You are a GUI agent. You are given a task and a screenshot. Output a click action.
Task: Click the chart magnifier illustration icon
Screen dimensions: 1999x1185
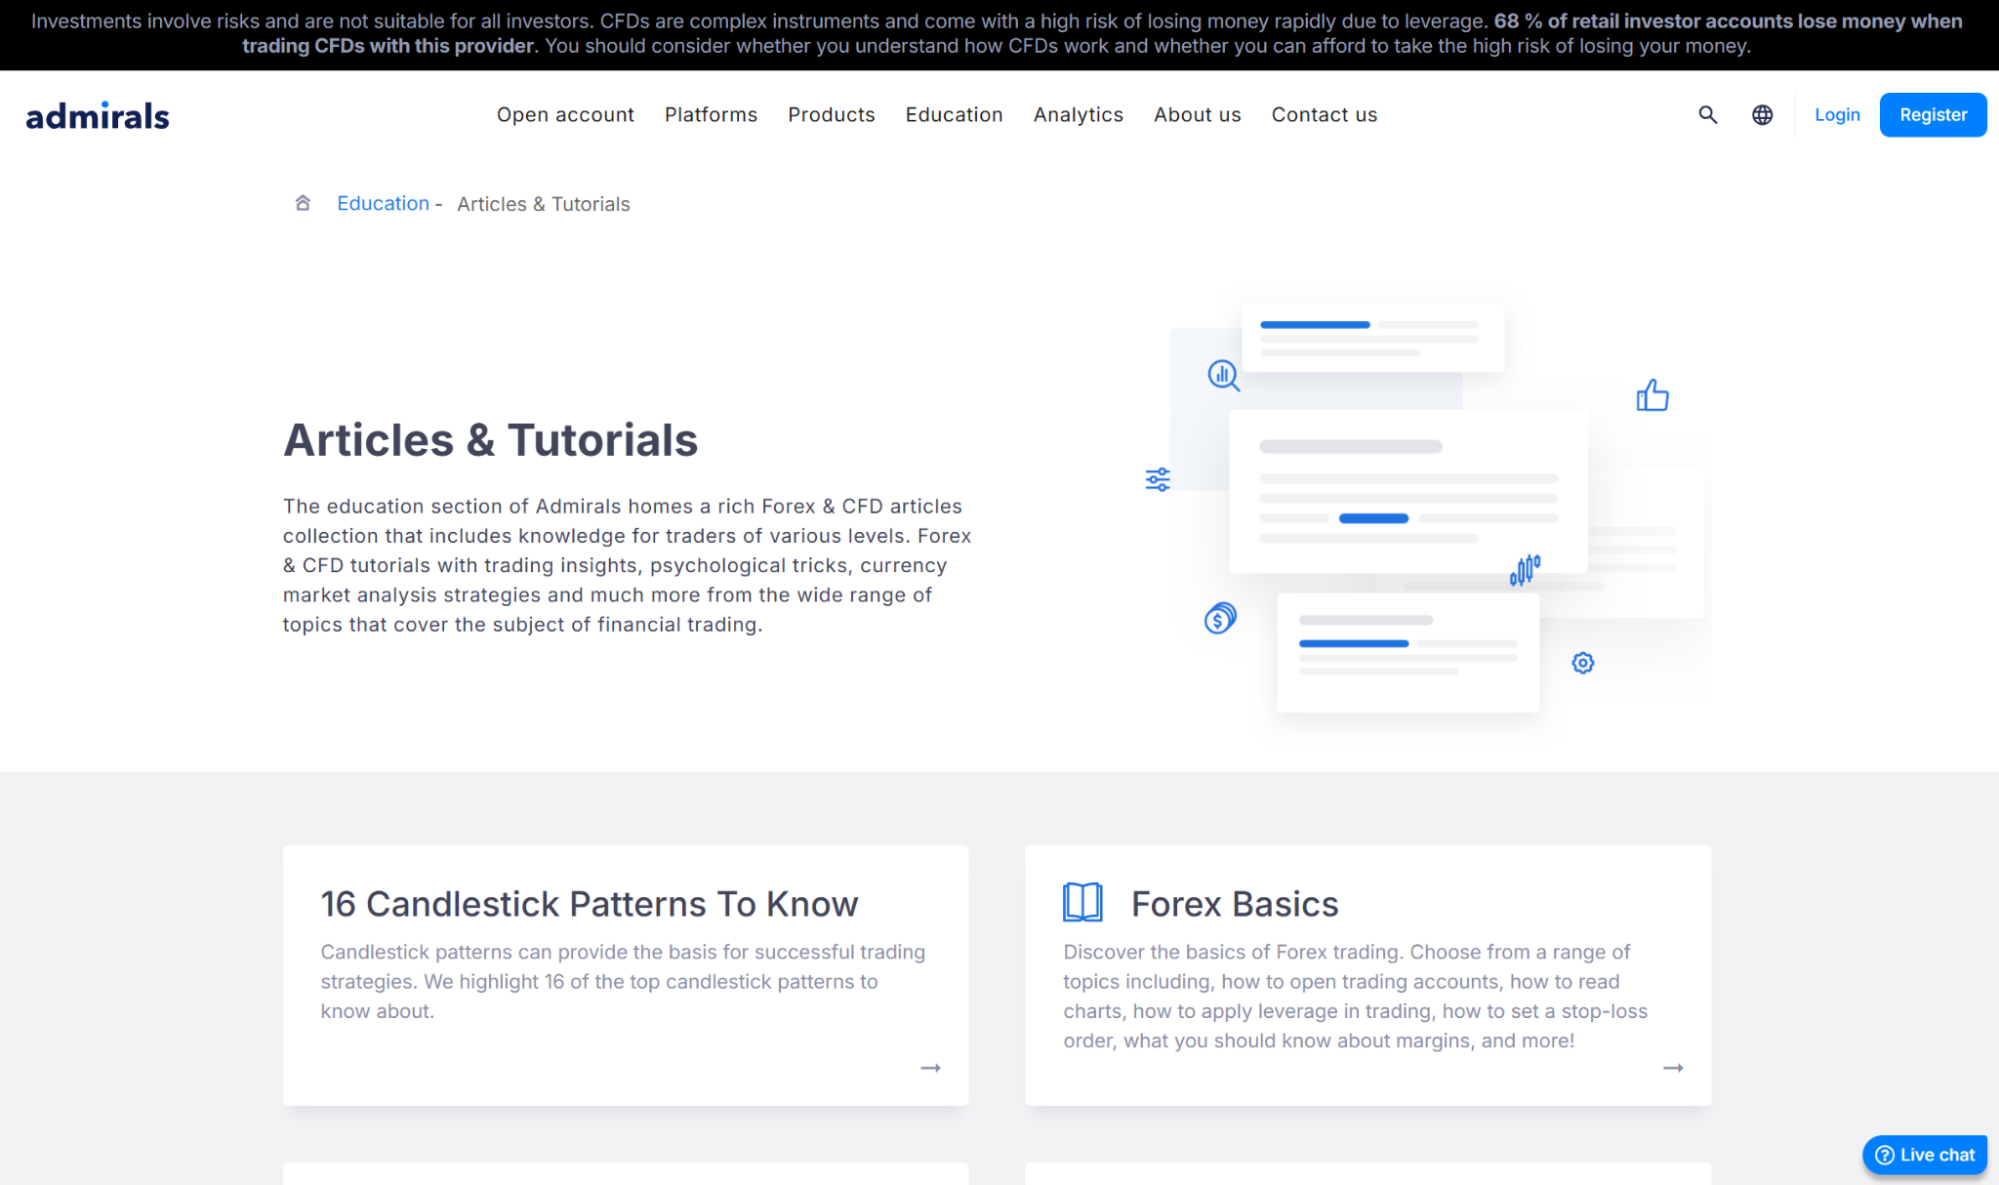click(1223, 375)
